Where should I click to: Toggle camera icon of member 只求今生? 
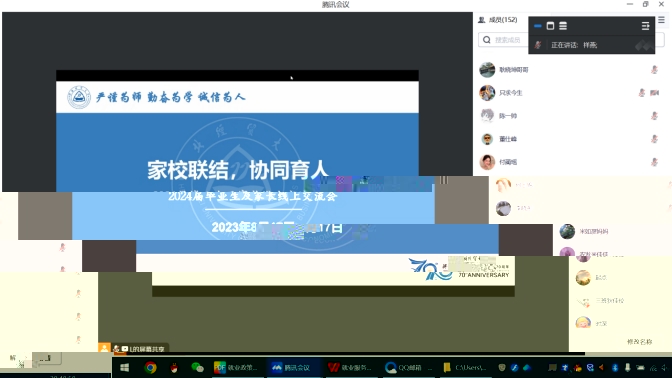point(654,93)
